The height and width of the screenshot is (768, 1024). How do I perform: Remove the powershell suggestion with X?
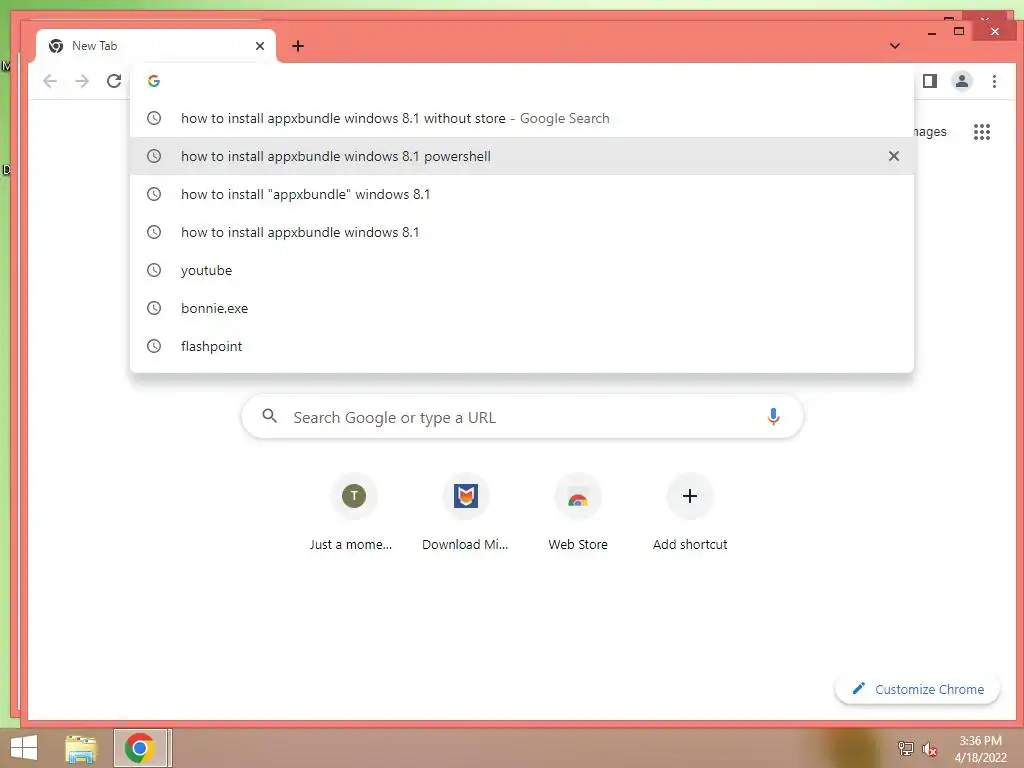click(x=893, y=156)
